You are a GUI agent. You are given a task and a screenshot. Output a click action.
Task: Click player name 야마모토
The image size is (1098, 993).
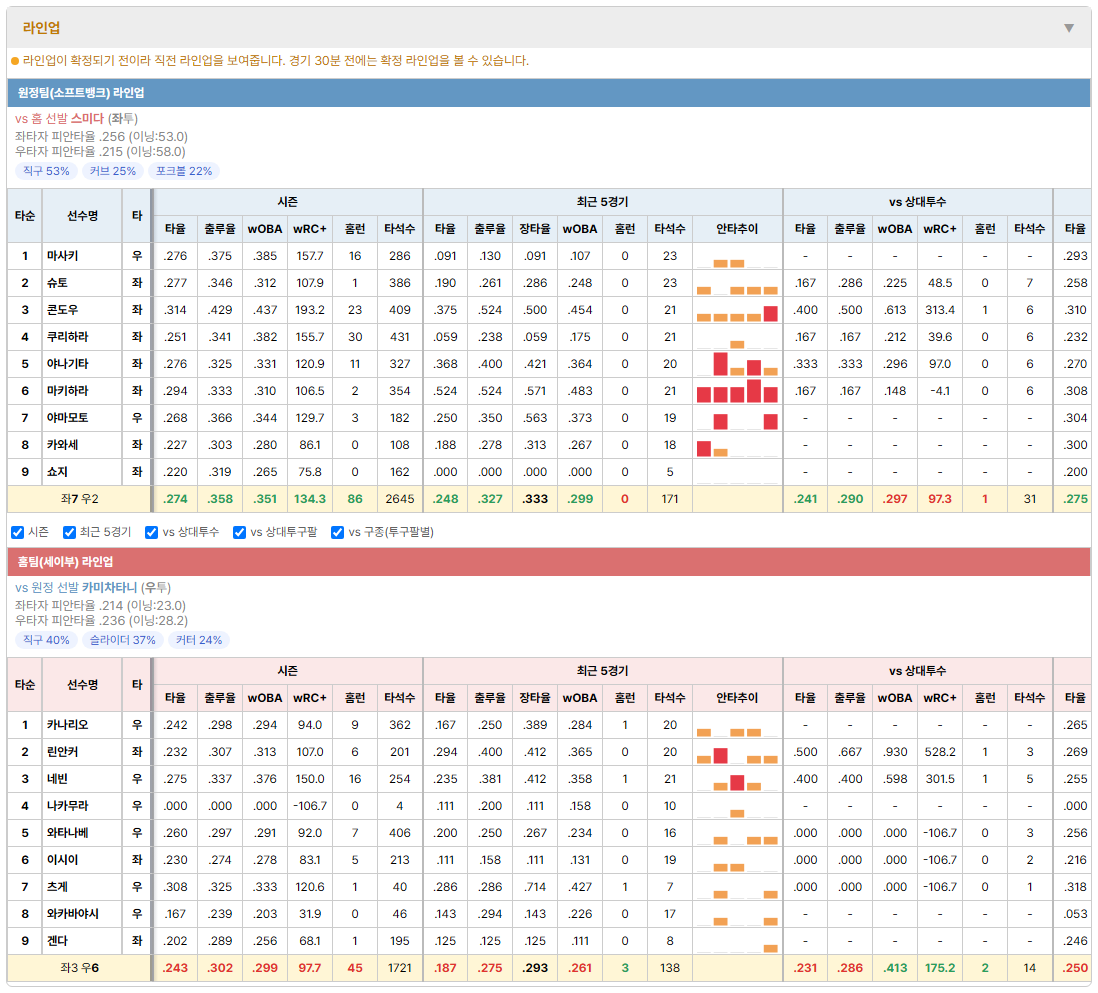point(67,418)
